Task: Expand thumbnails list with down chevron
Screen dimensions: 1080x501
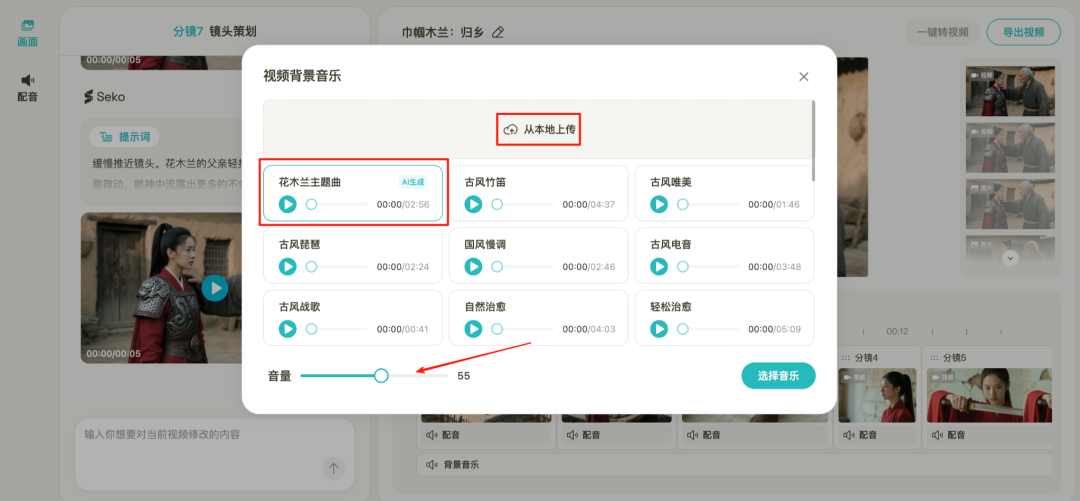Action: pos(1010,258)
